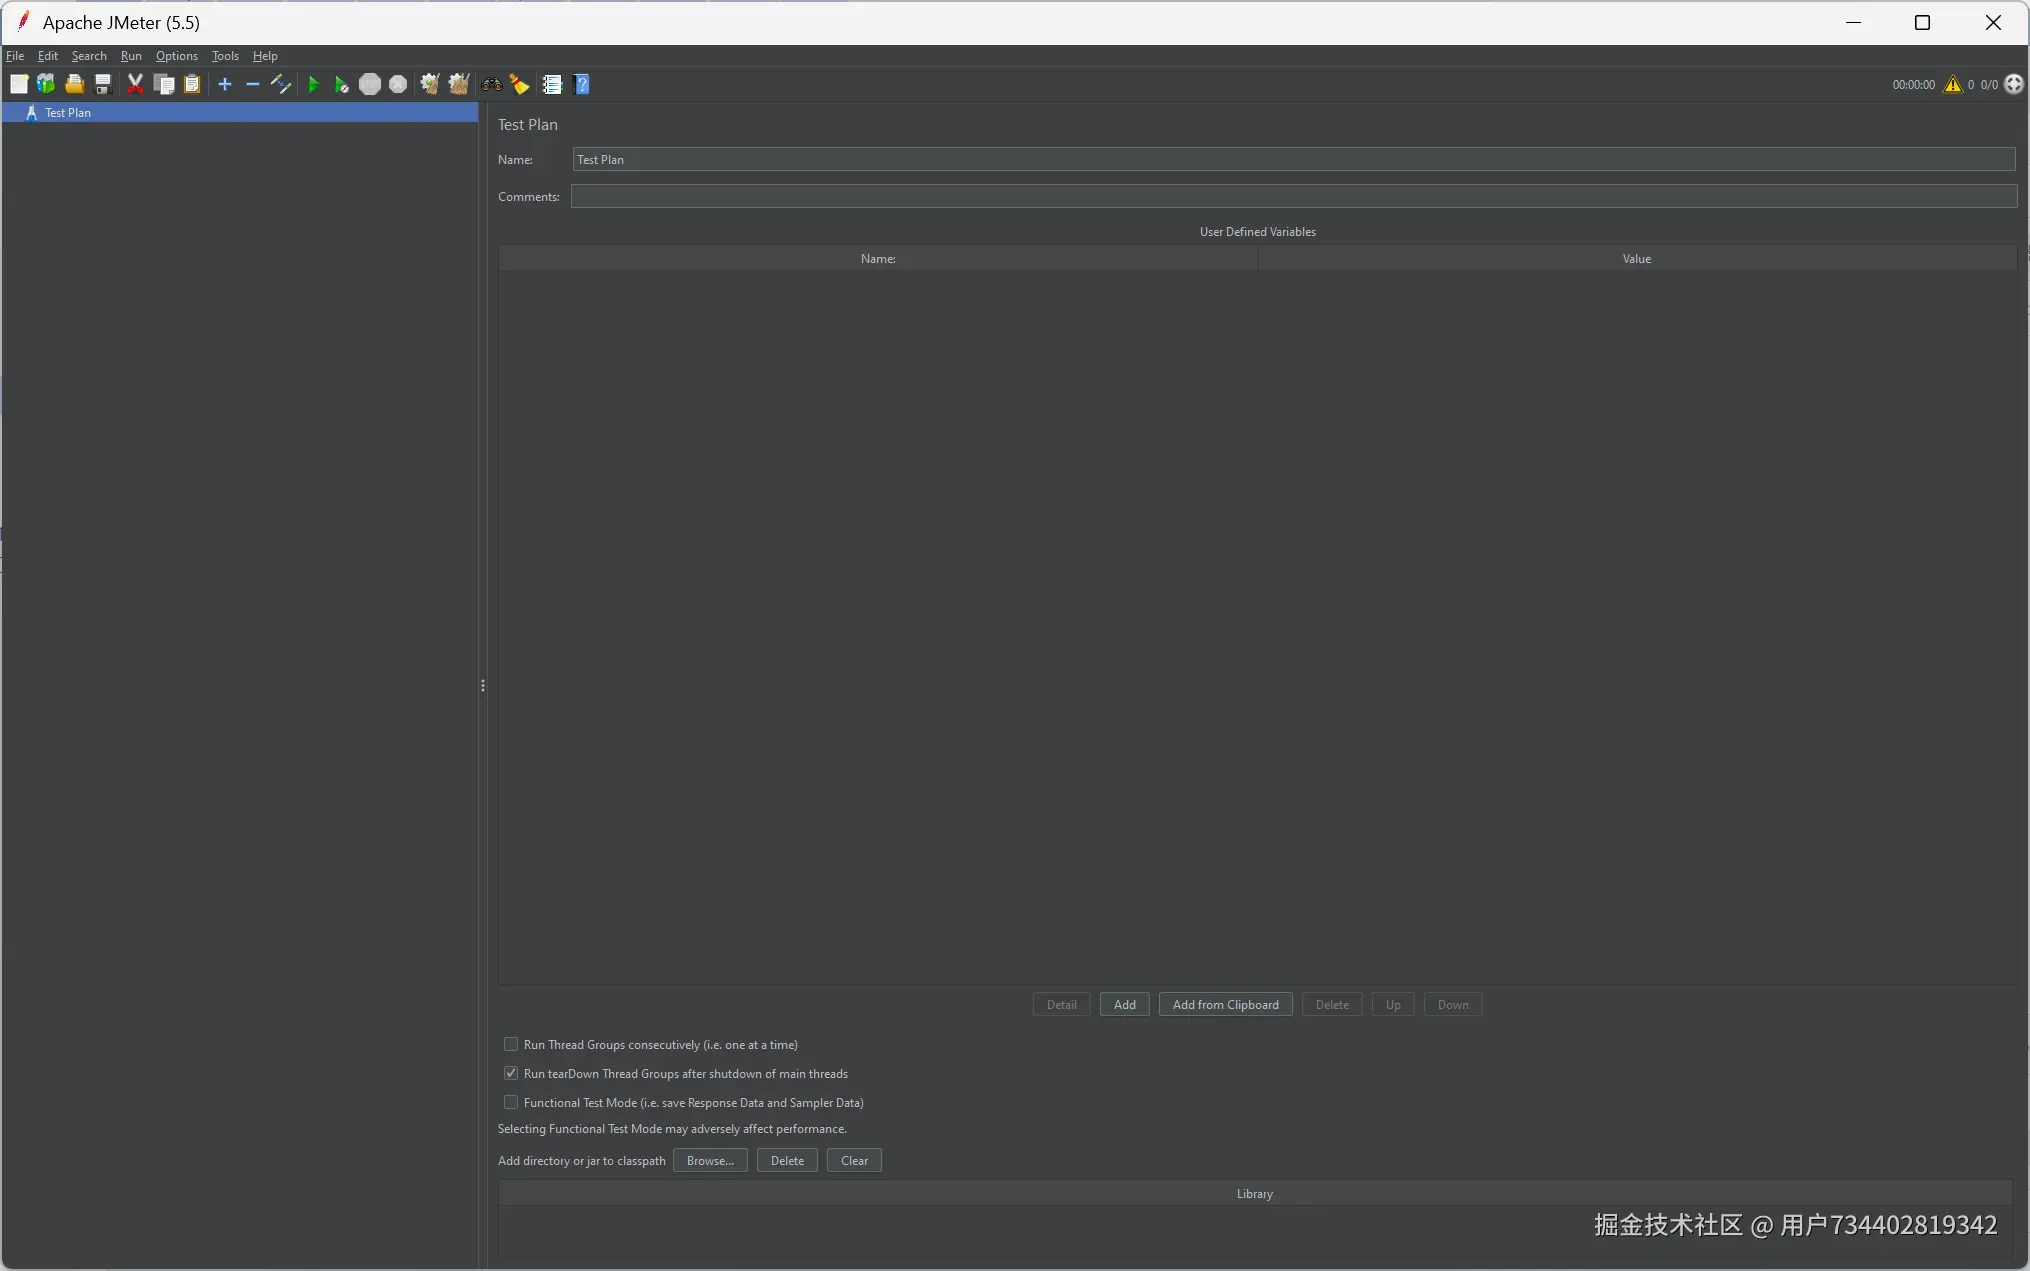Click the Browse... classpath button
This screenshot has height=1271, width=2030.
(710, 1161)
